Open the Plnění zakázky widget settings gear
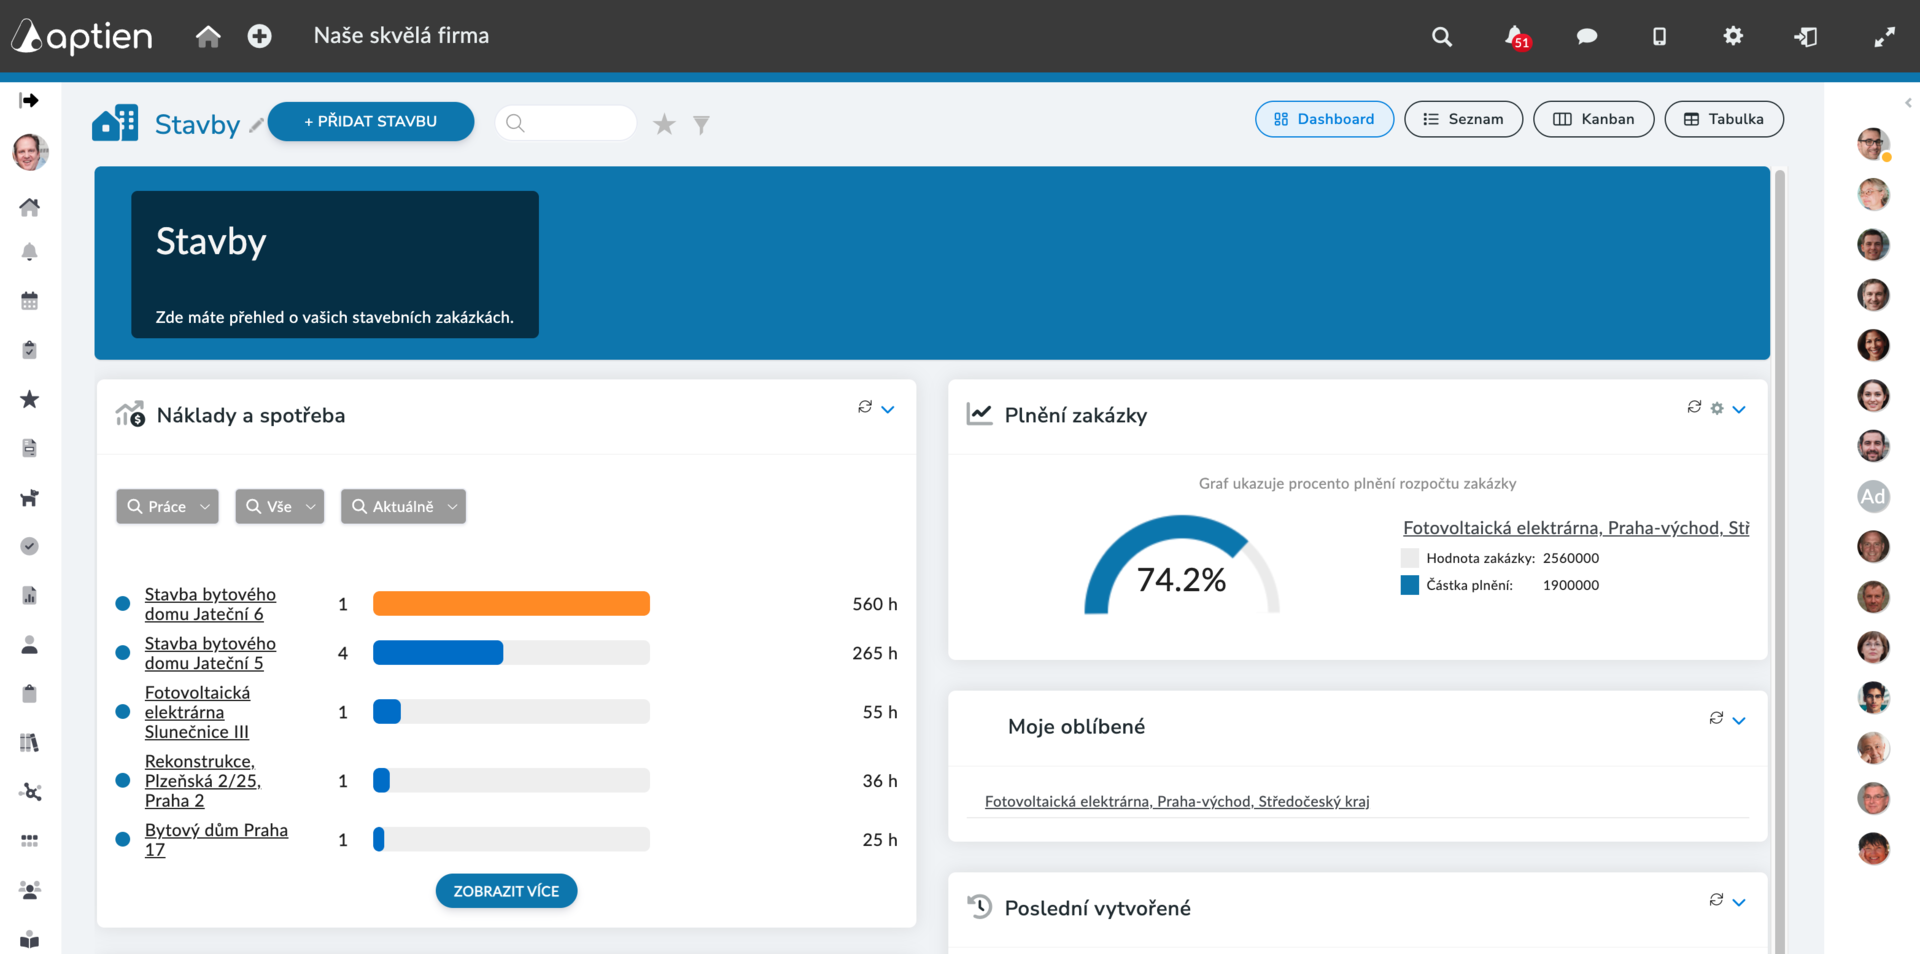Screen dimensions: 1920x954 coord(1717,408)
